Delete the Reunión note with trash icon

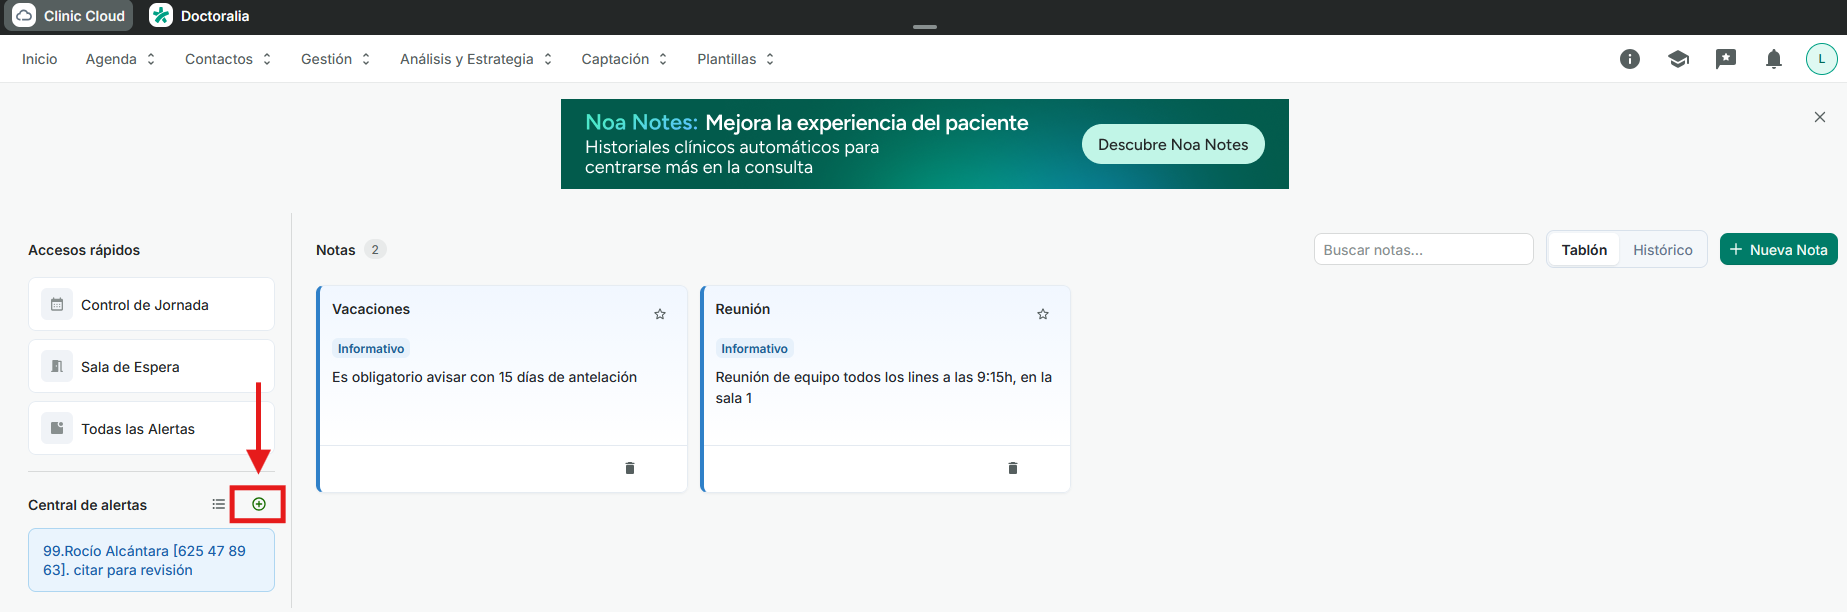click(1013, 468)
